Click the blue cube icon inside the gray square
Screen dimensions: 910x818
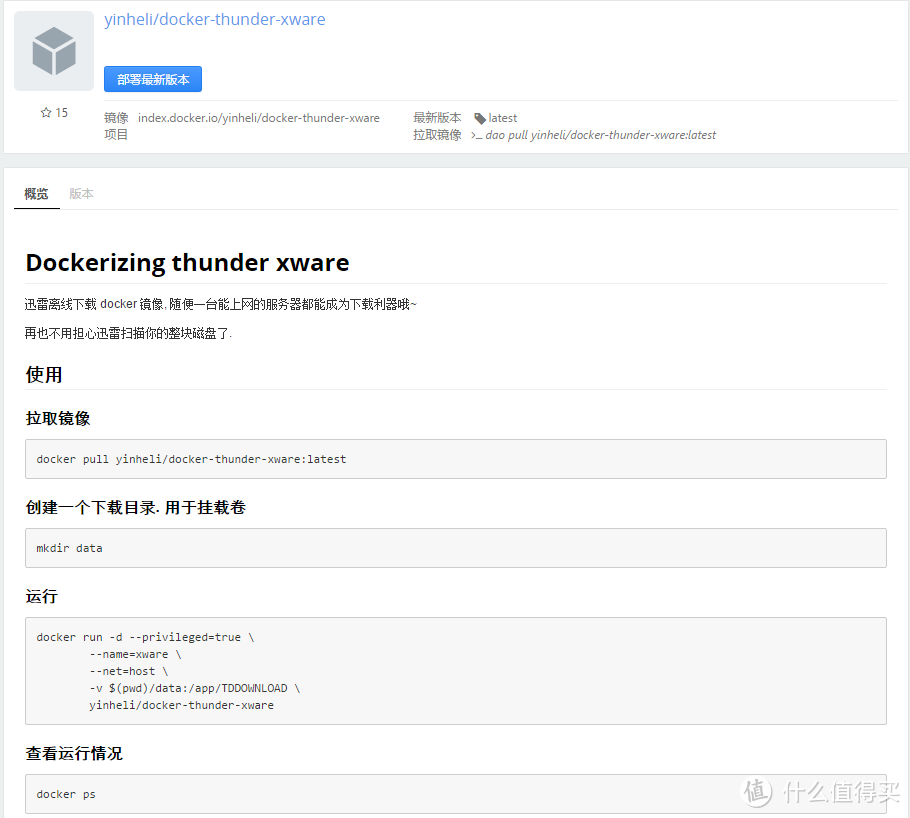coord(53,50)
